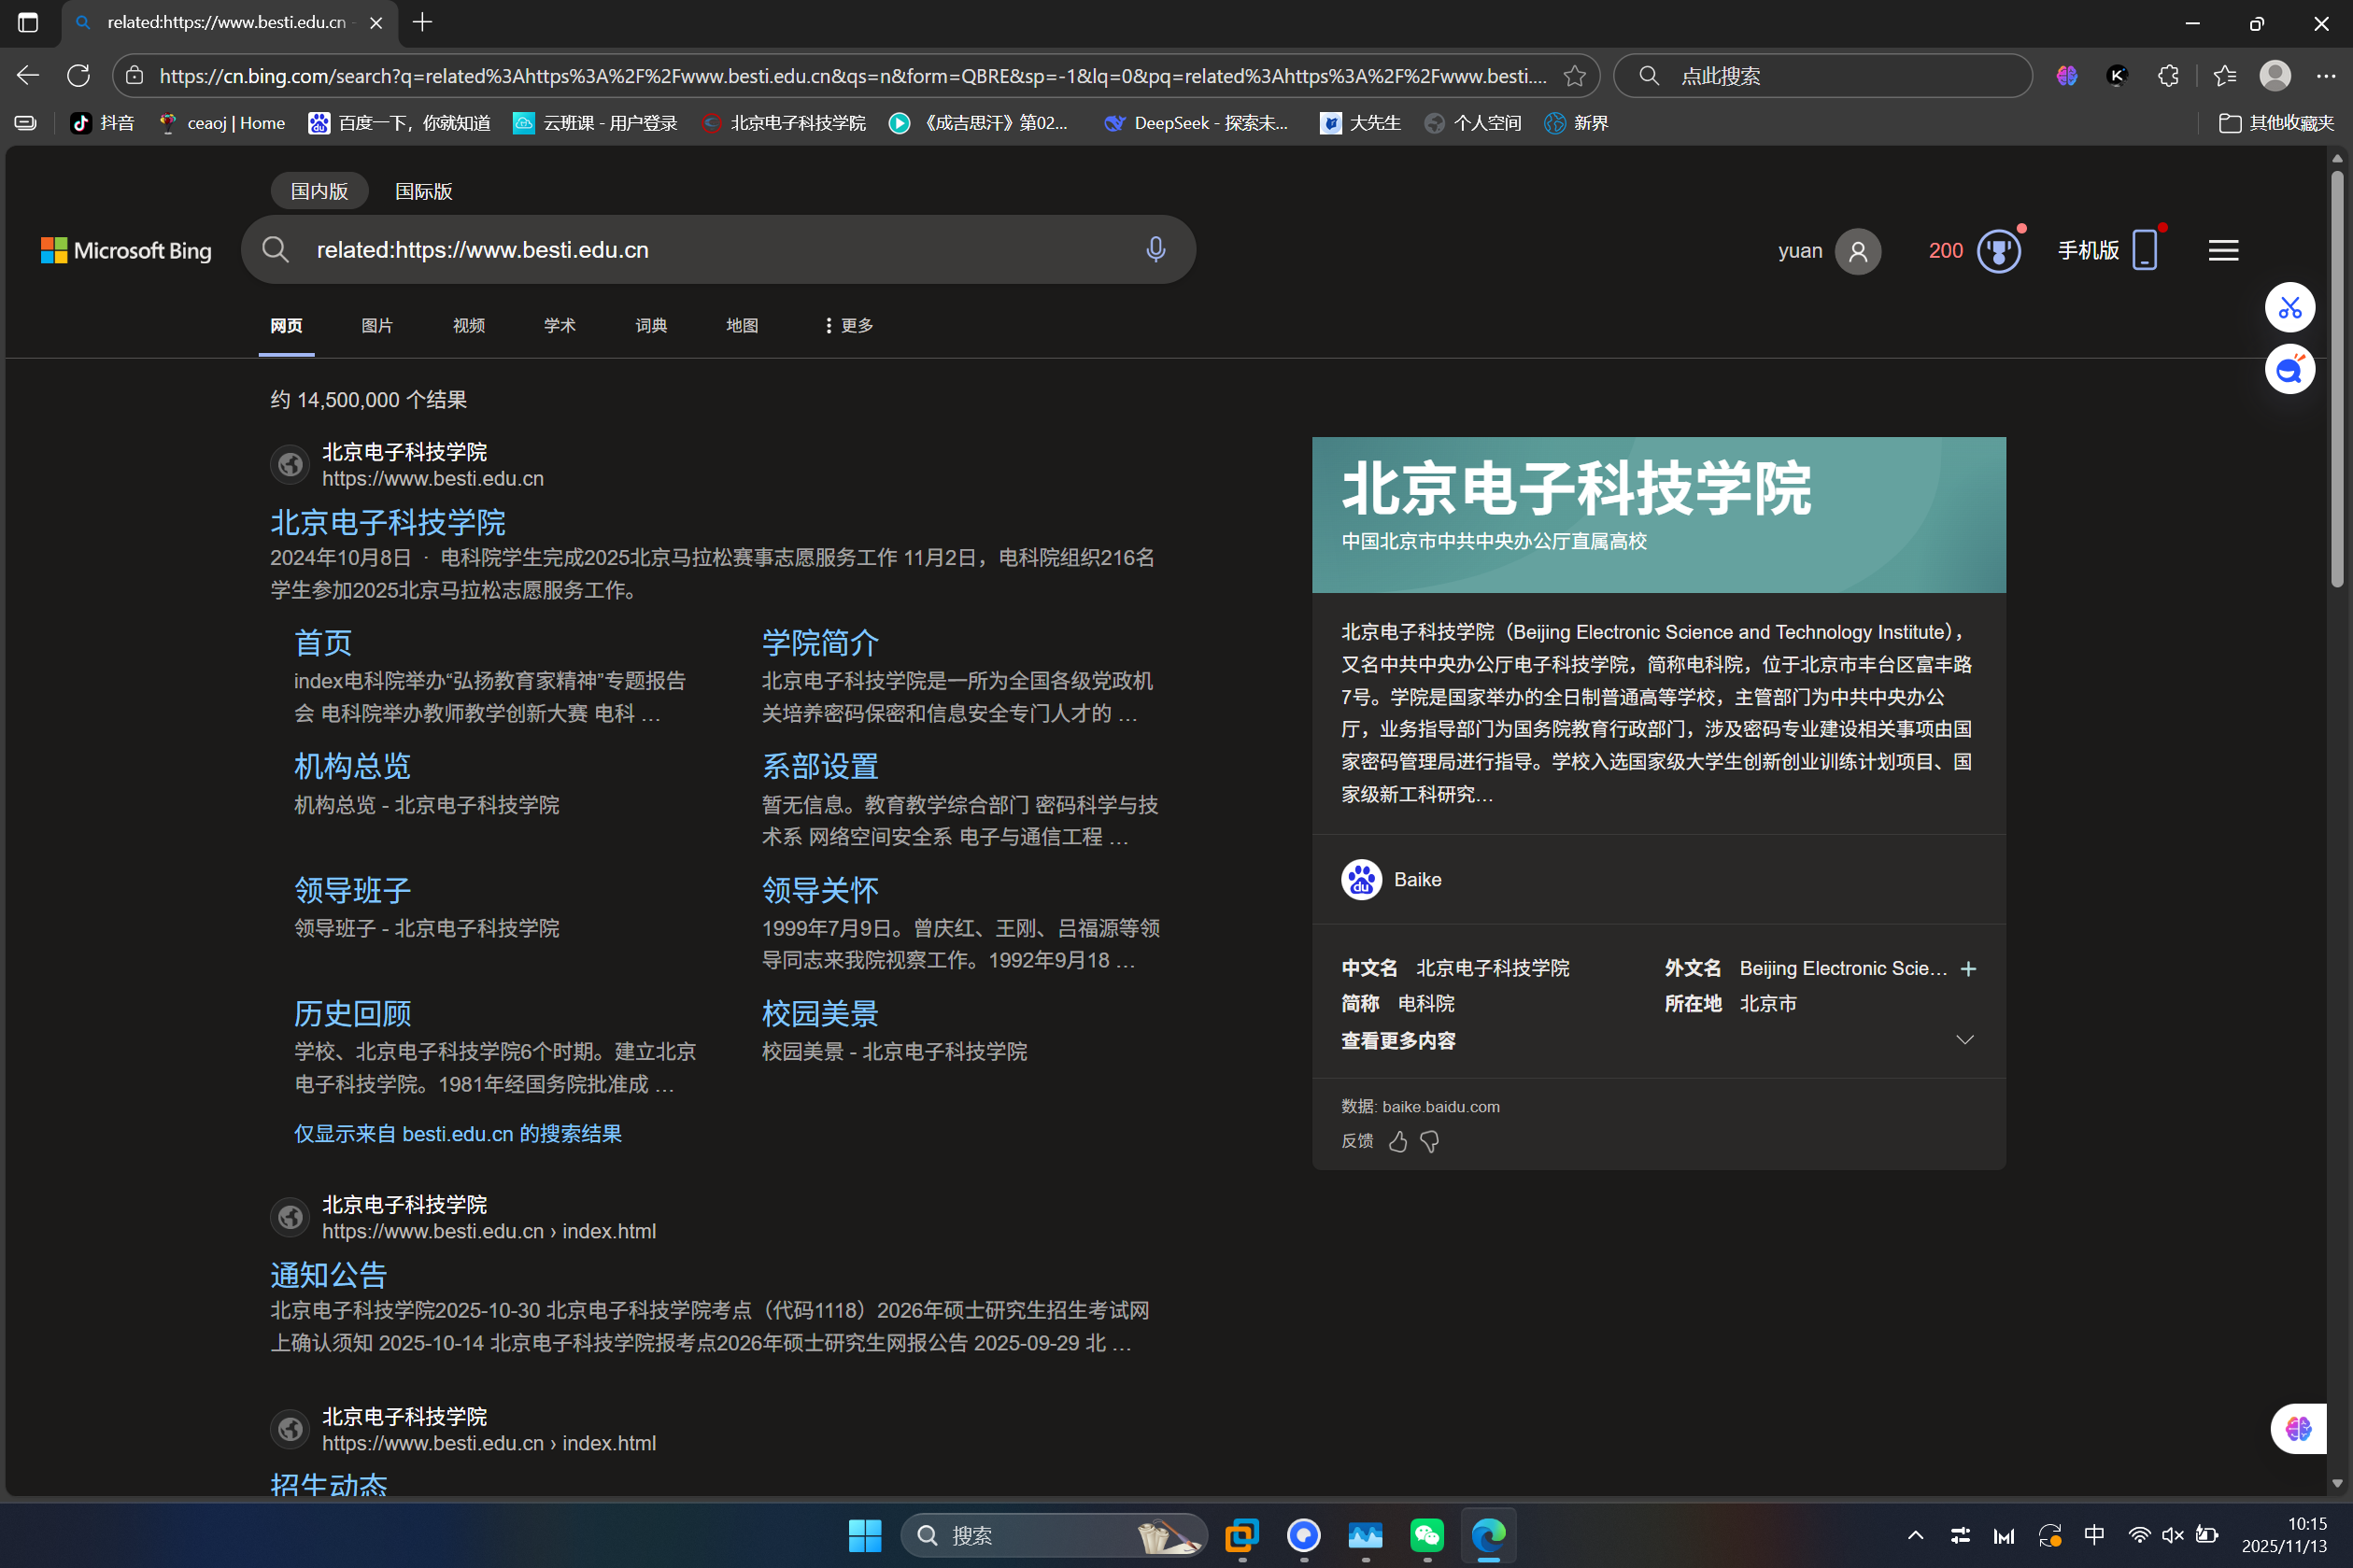Viewport: 2353px width, 1568px height.
Task: Open the 学院简介 sitelink
Action: click(x=819, y=643)
